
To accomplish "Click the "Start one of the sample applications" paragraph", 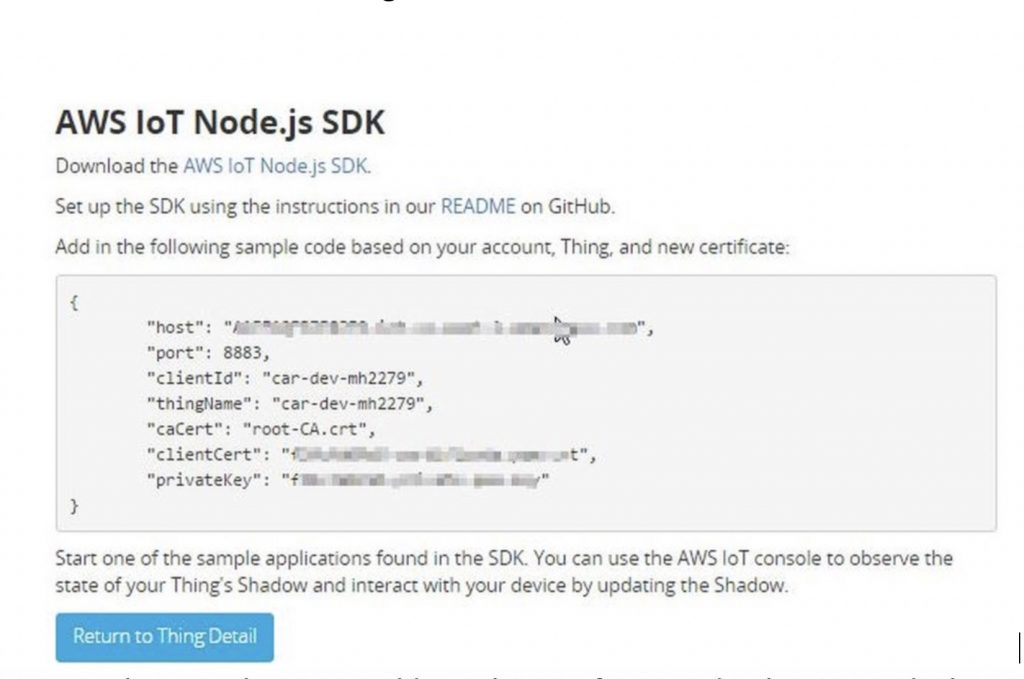I will pyautogui.click(x=504, y=571).
